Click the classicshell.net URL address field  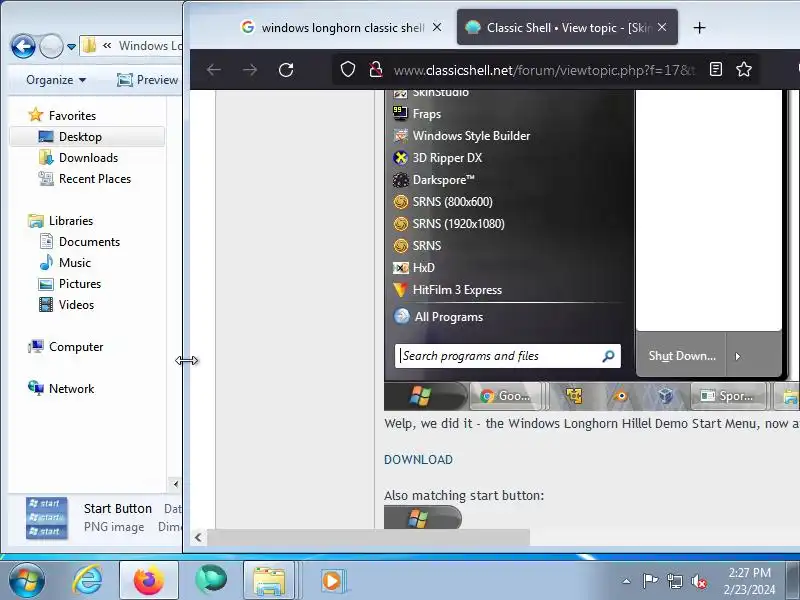point(544,70)
